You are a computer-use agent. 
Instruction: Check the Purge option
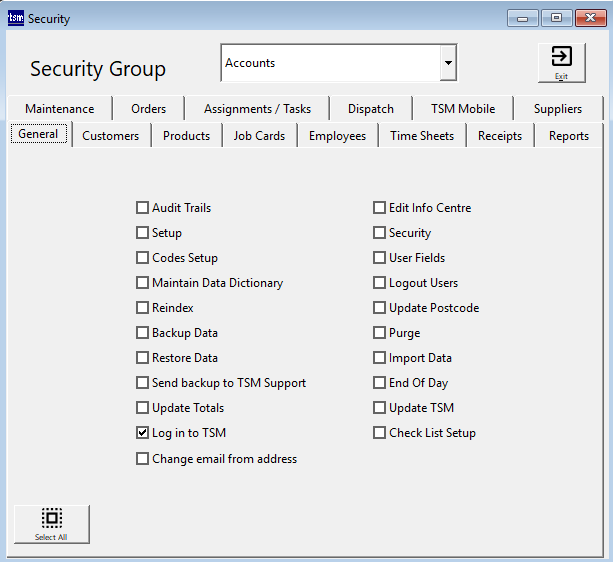(379, 333)
